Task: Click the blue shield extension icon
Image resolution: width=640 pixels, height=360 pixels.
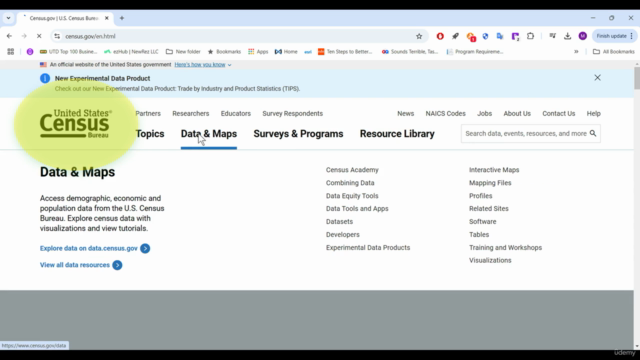Action: click(485, 36)
